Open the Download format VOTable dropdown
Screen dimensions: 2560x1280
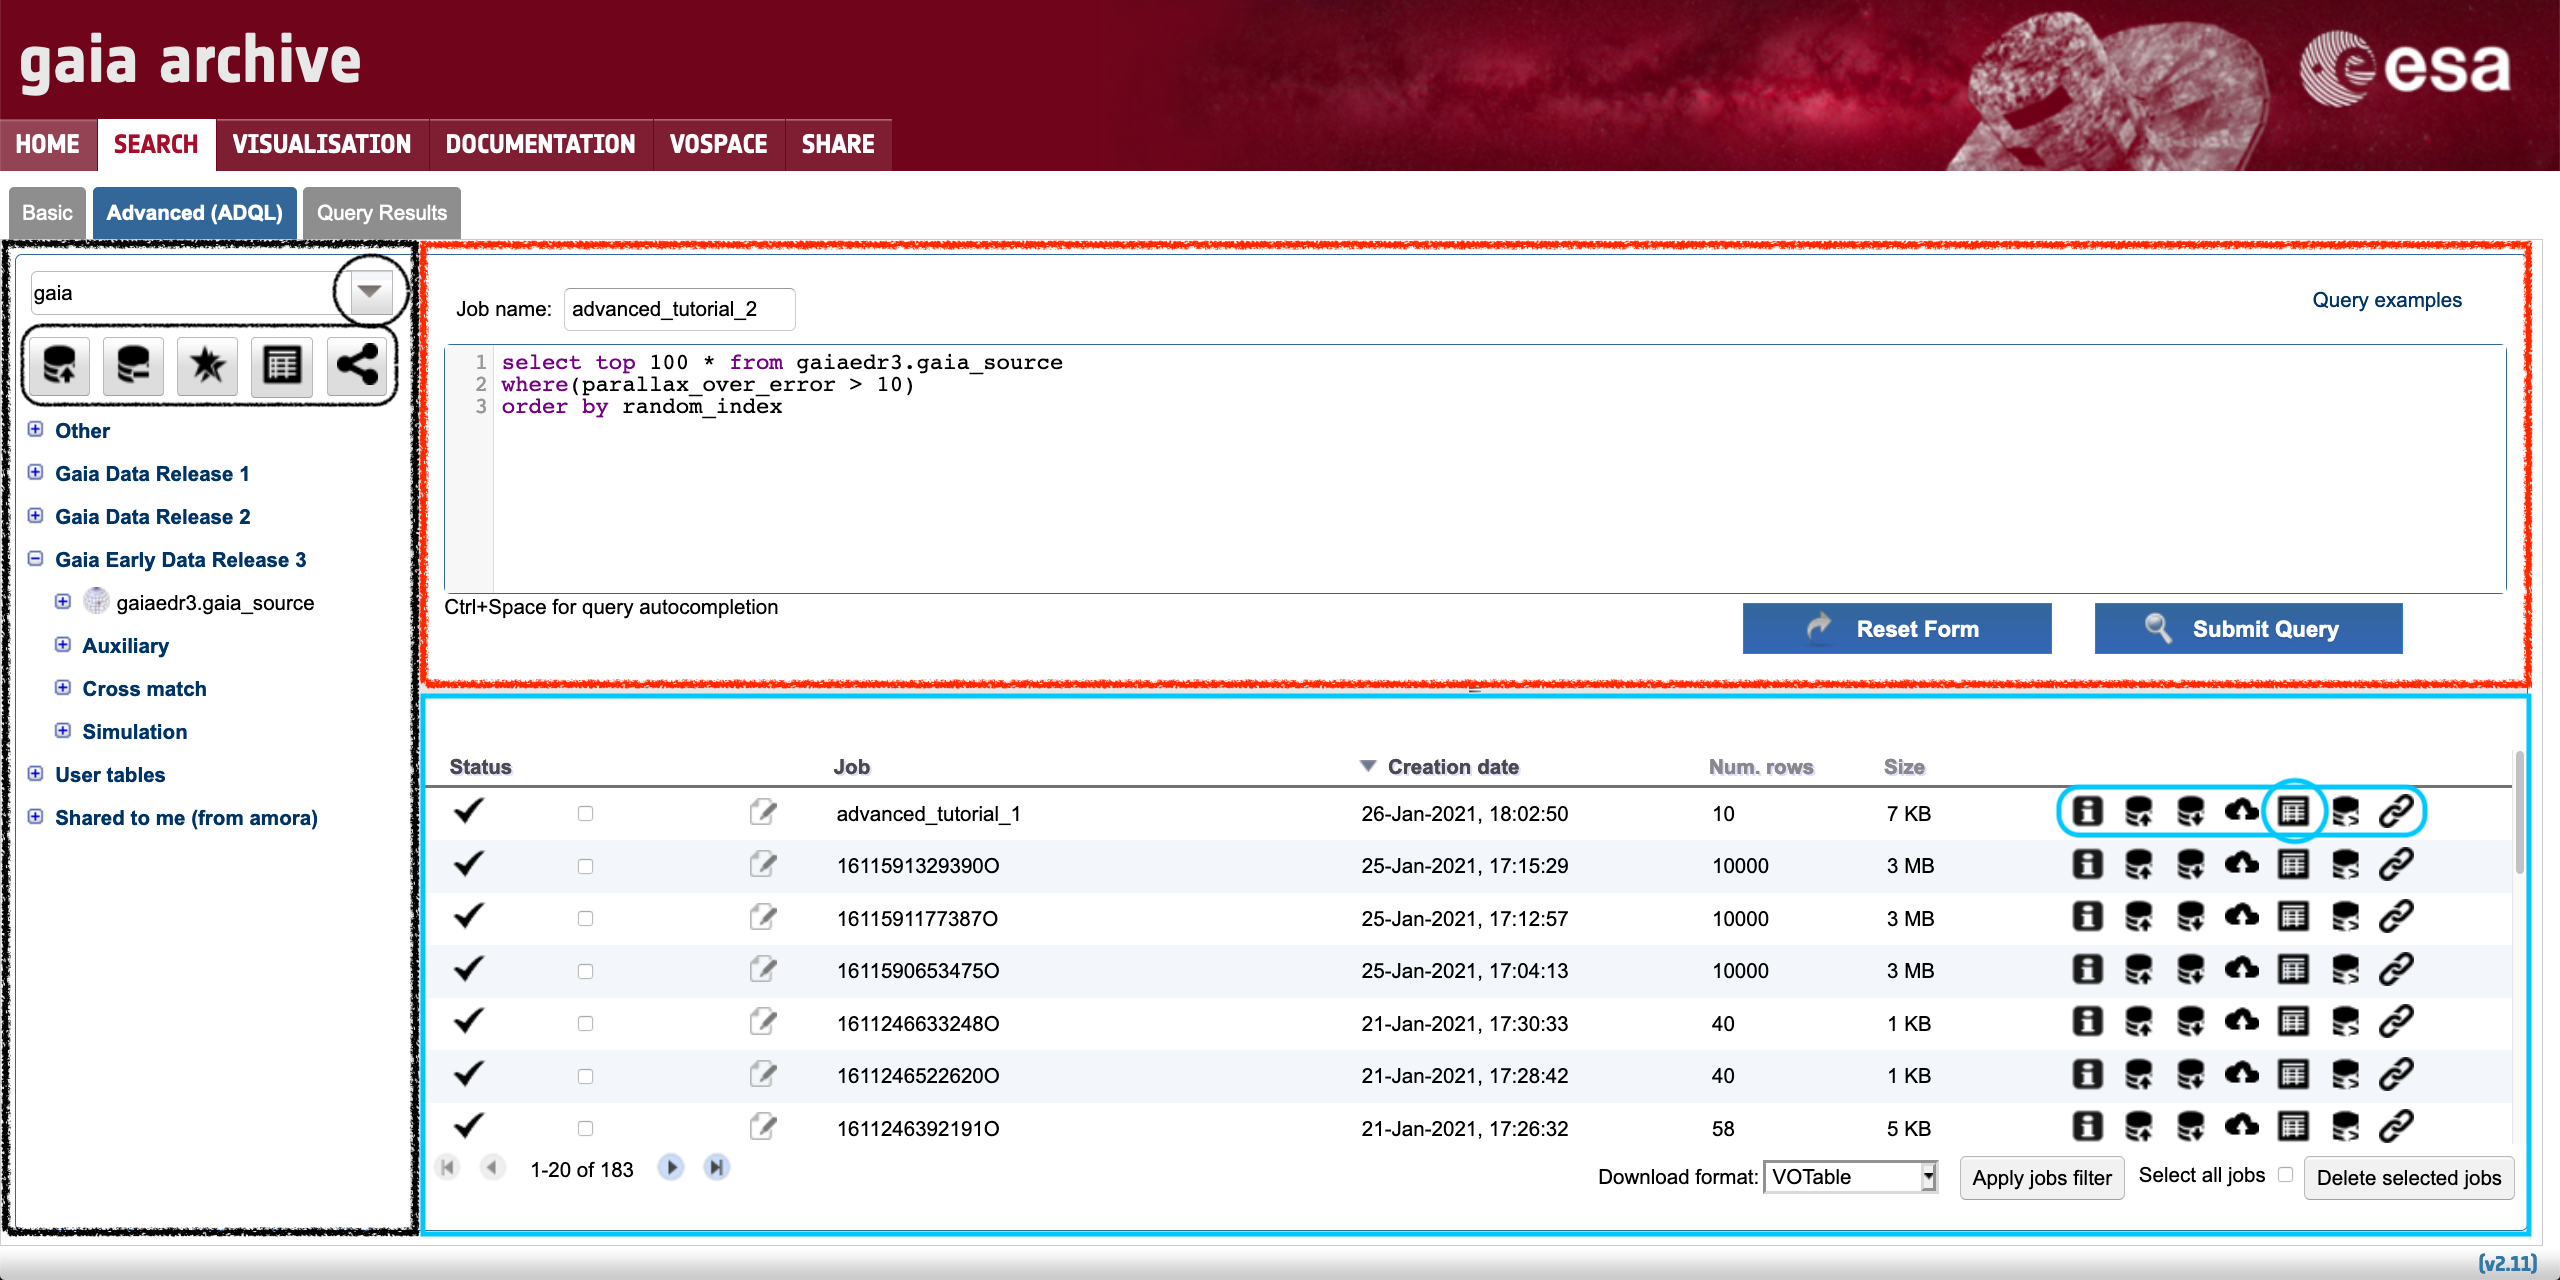click(1851, 1177)
